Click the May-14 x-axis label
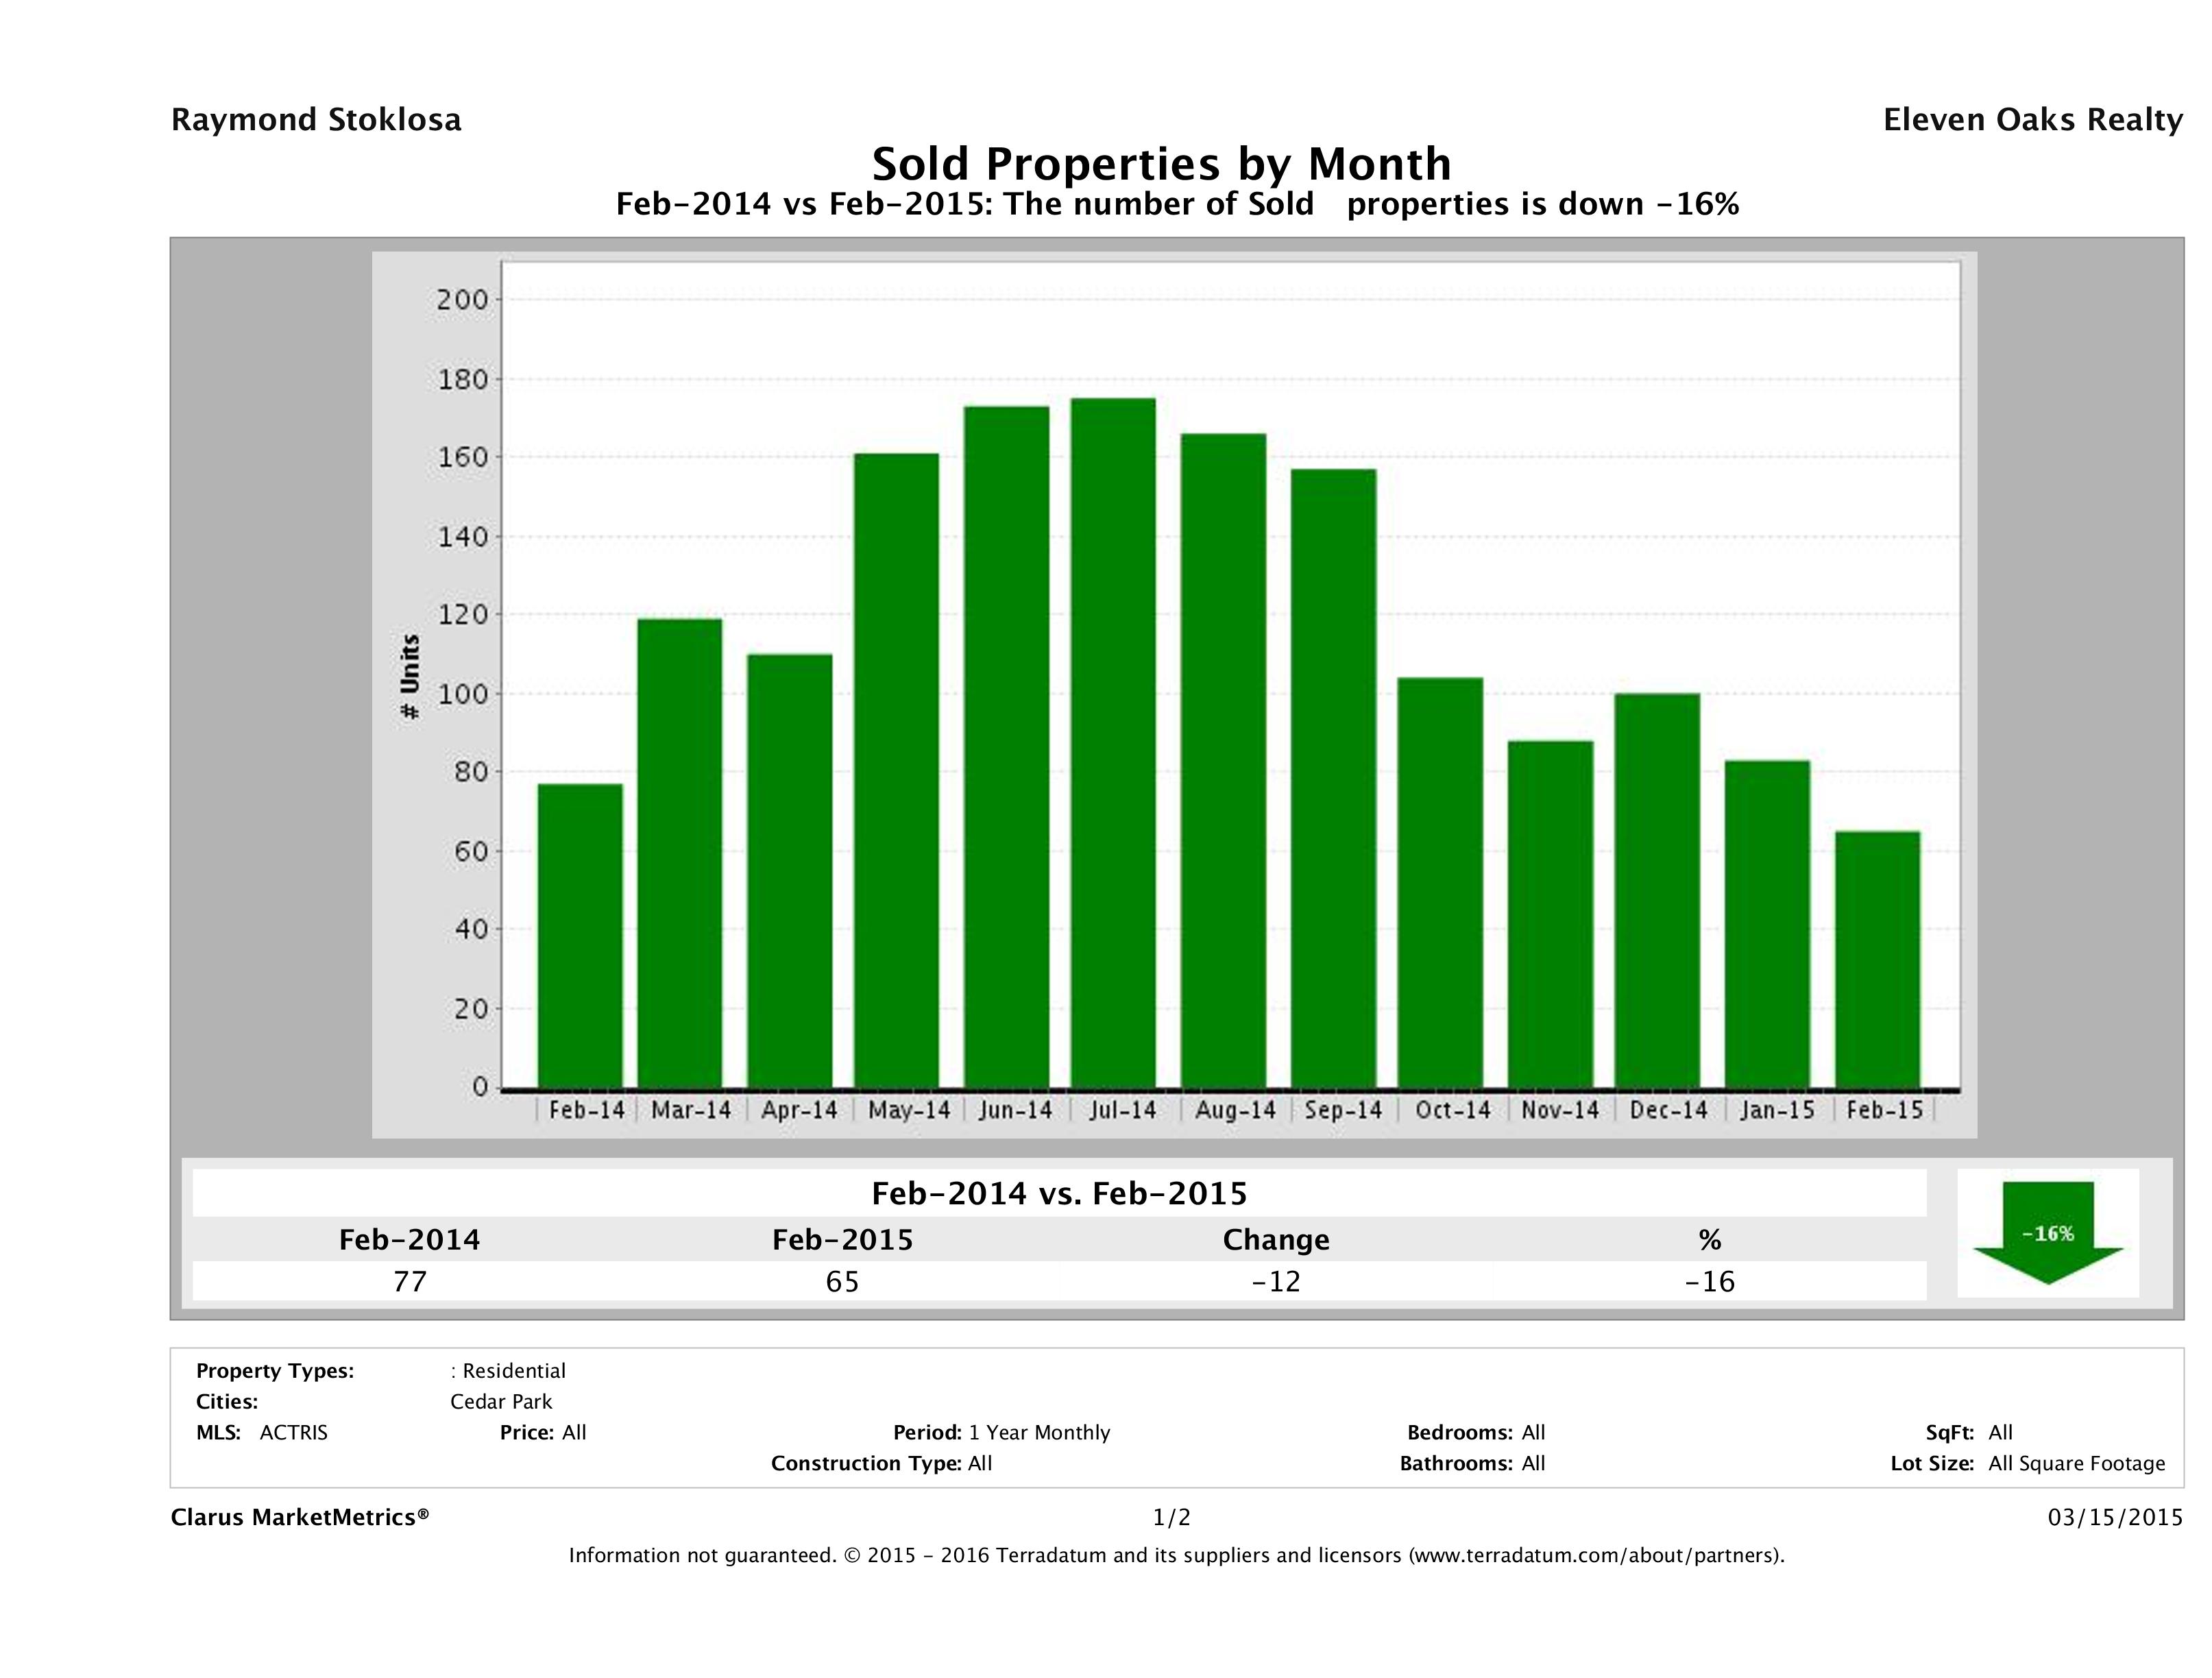2212x1678 pixels. click(x=908, y=1110)
